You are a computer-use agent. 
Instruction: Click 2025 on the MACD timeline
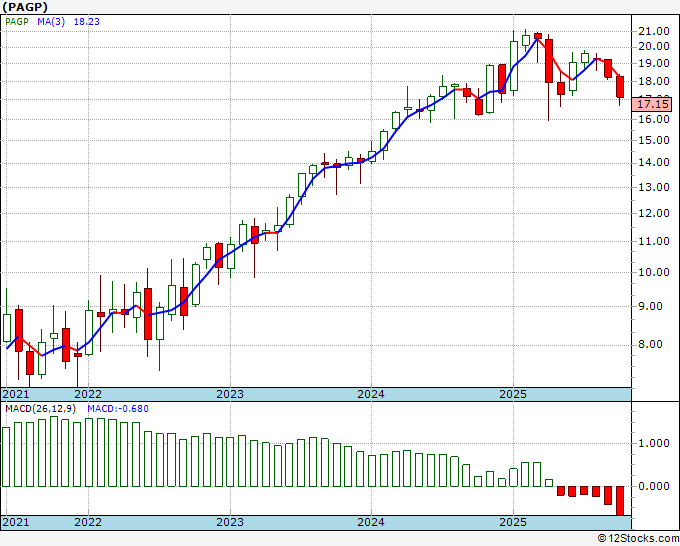point(513,522)
